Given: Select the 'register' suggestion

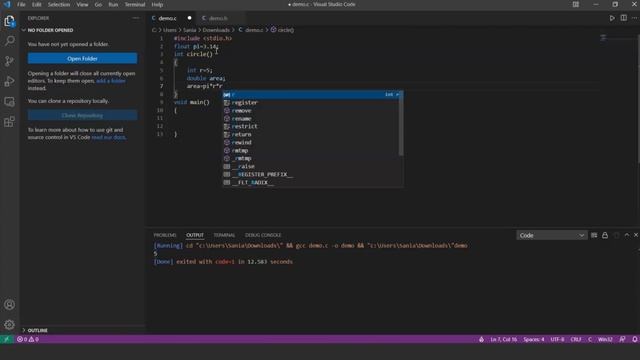Looking at the screenshot, I should pos(312,102).
